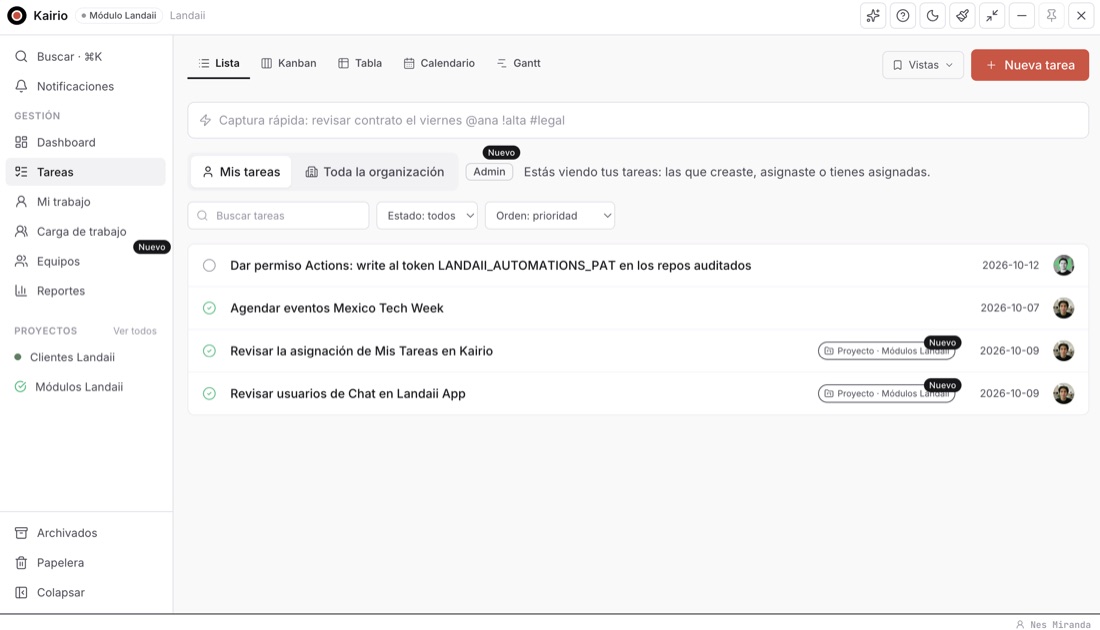Click project tag on Revisar la asignación row

[886, 351]
